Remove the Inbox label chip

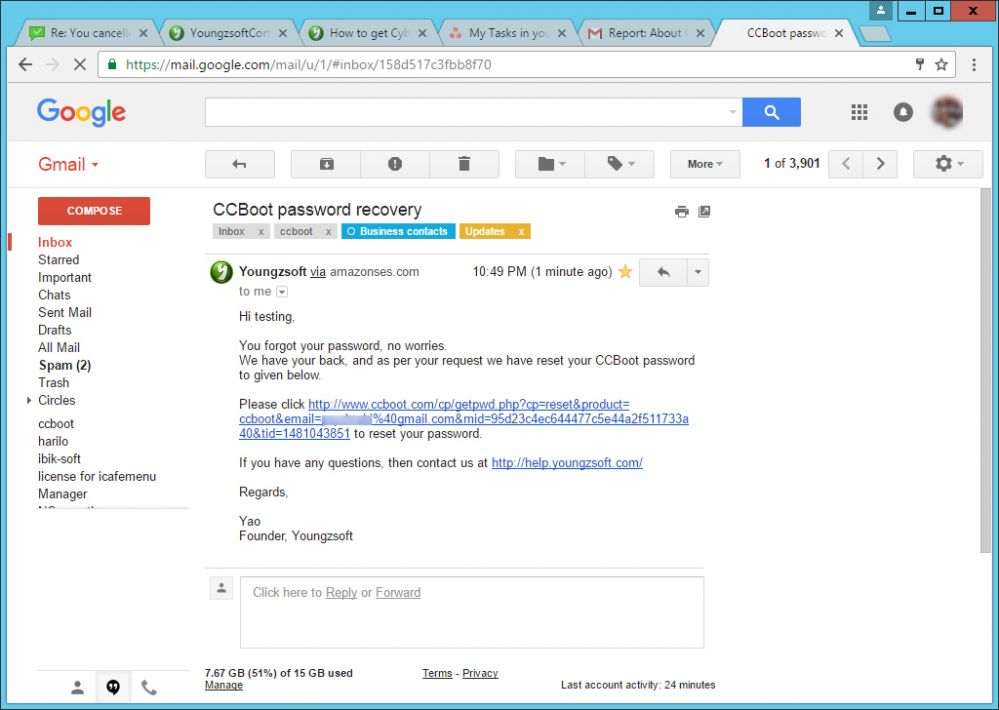[261, 232]
